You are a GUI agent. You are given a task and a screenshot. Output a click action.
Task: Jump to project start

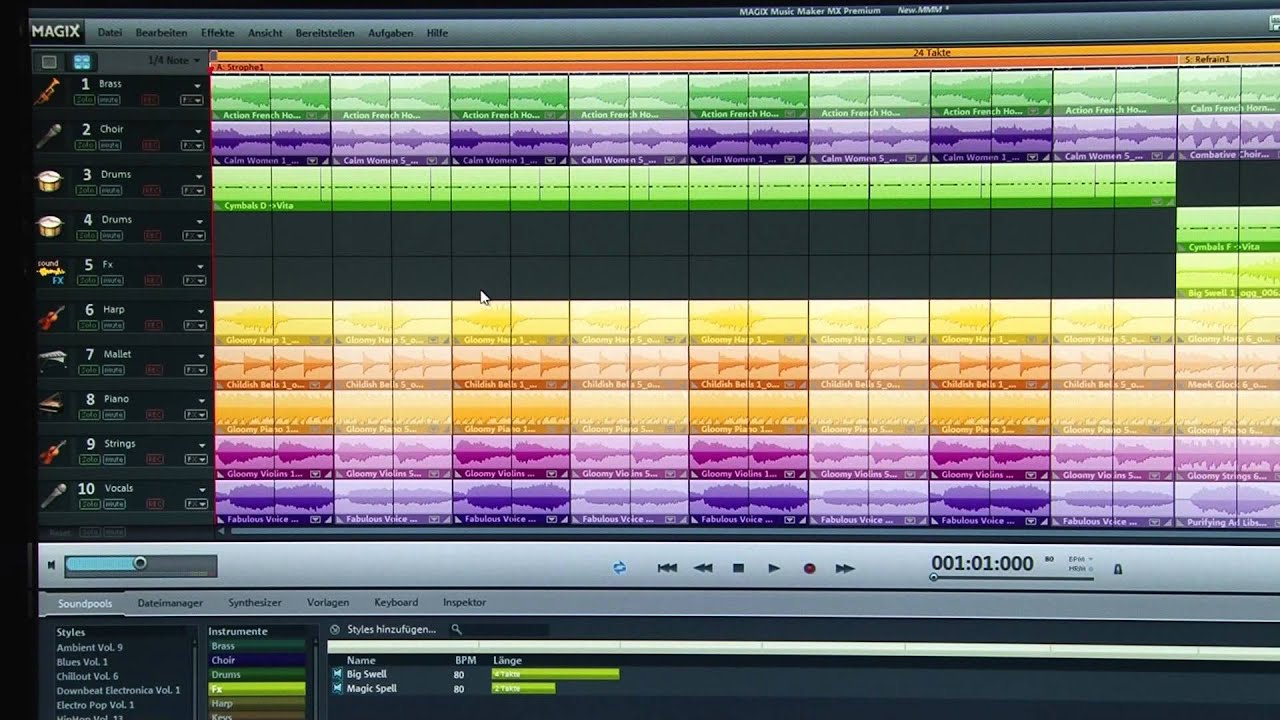click(667, 568)
